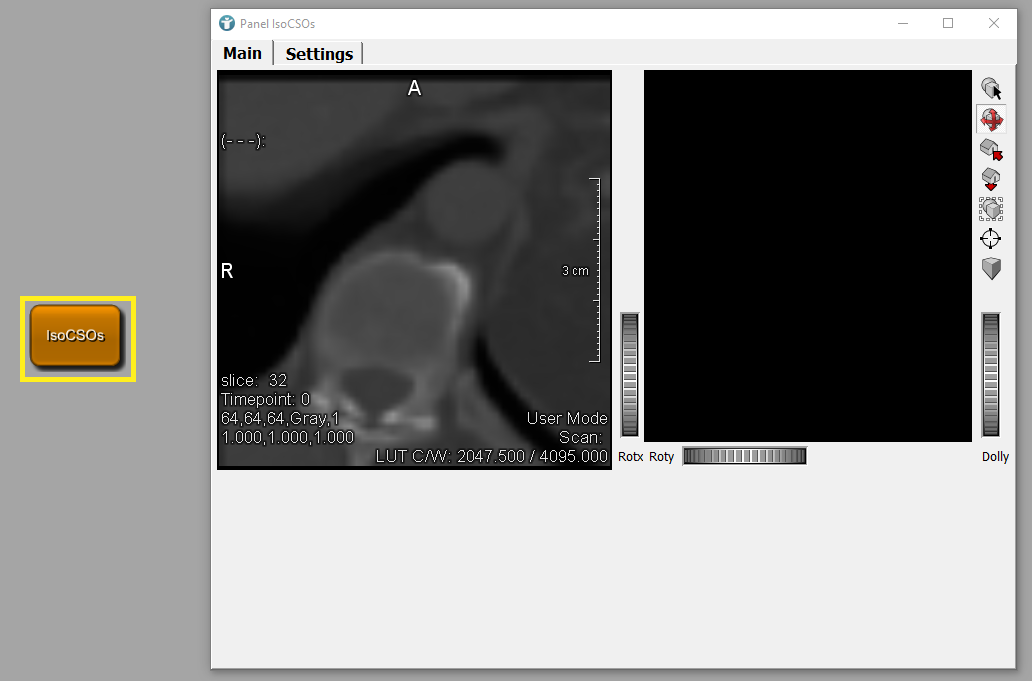Click the Roty horizontal thumbwheel

[744, 456]
